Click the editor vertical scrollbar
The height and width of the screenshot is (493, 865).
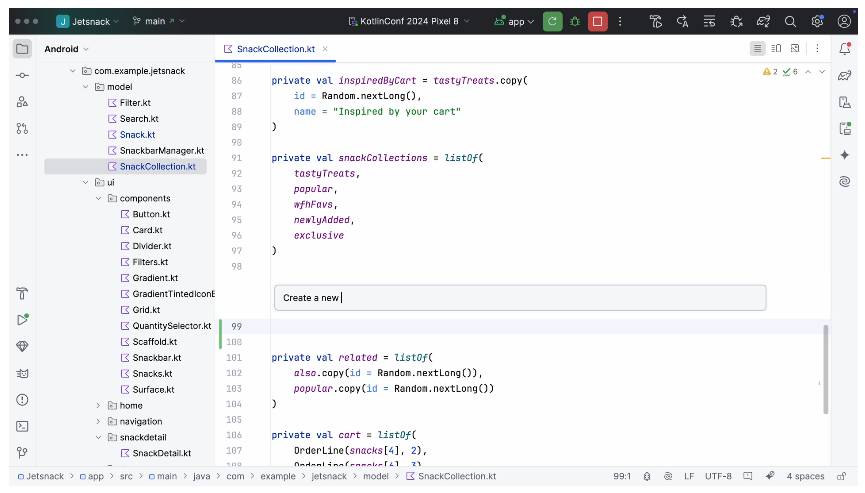click(825, 369)
